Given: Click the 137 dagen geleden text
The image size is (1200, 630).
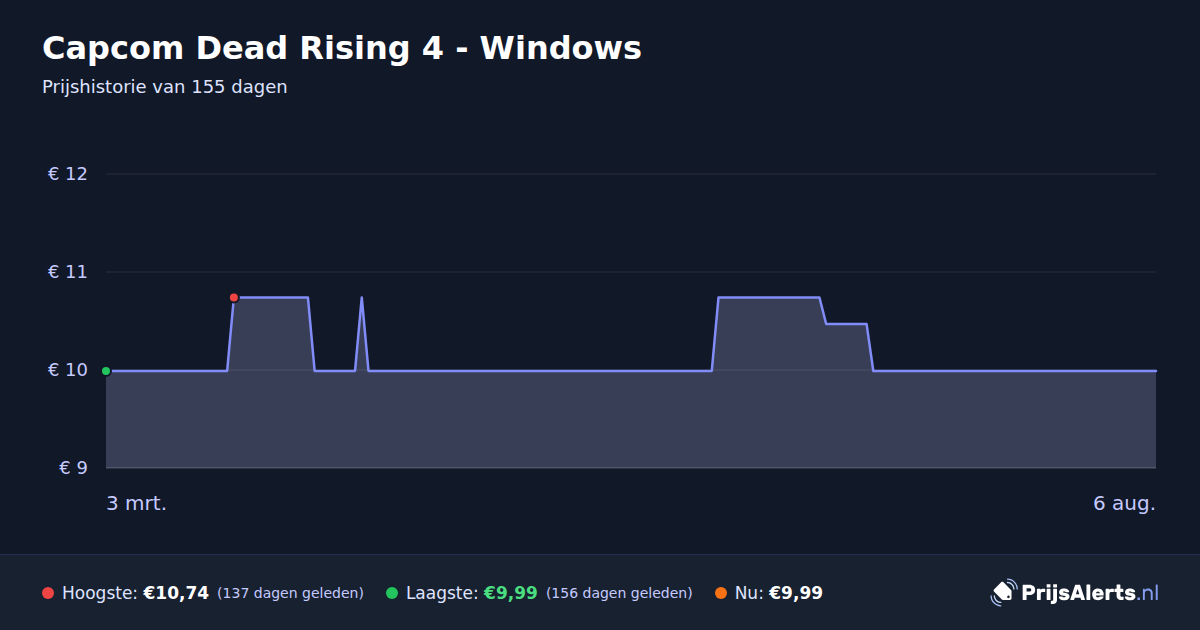Looking at the screenshot, I should pyautogui.click(x=290, y=593).
